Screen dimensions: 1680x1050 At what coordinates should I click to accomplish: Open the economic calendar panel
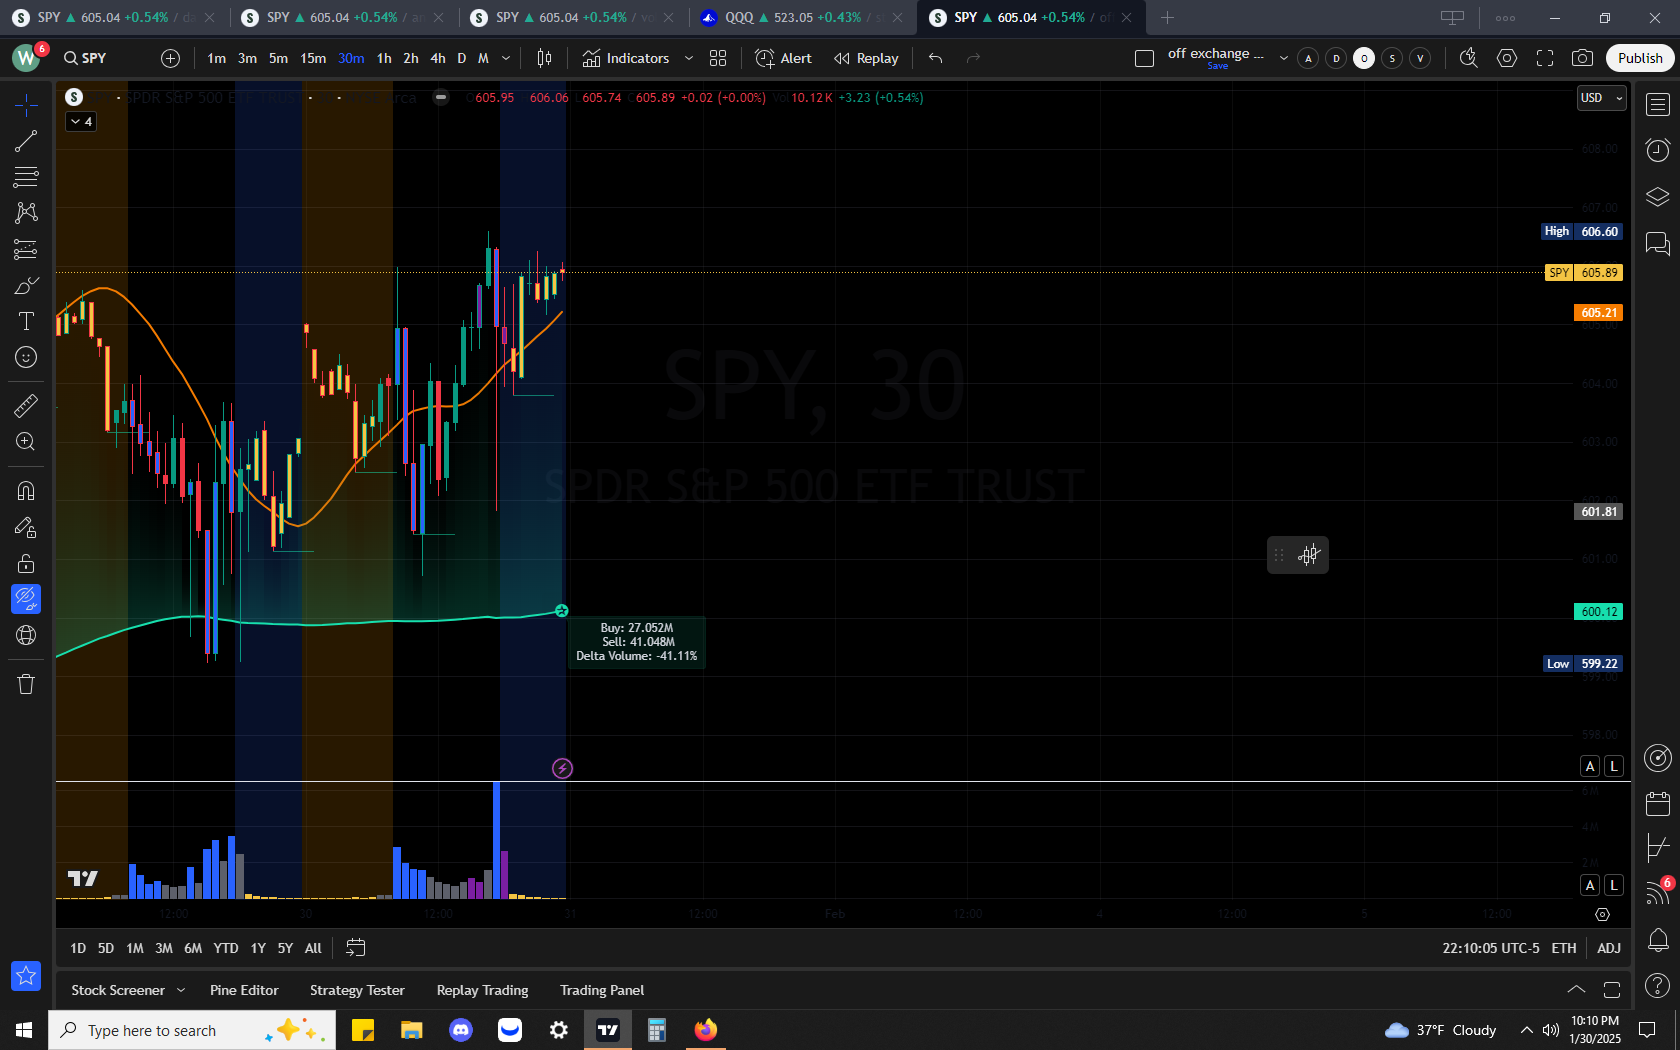tap(1658, 803)
